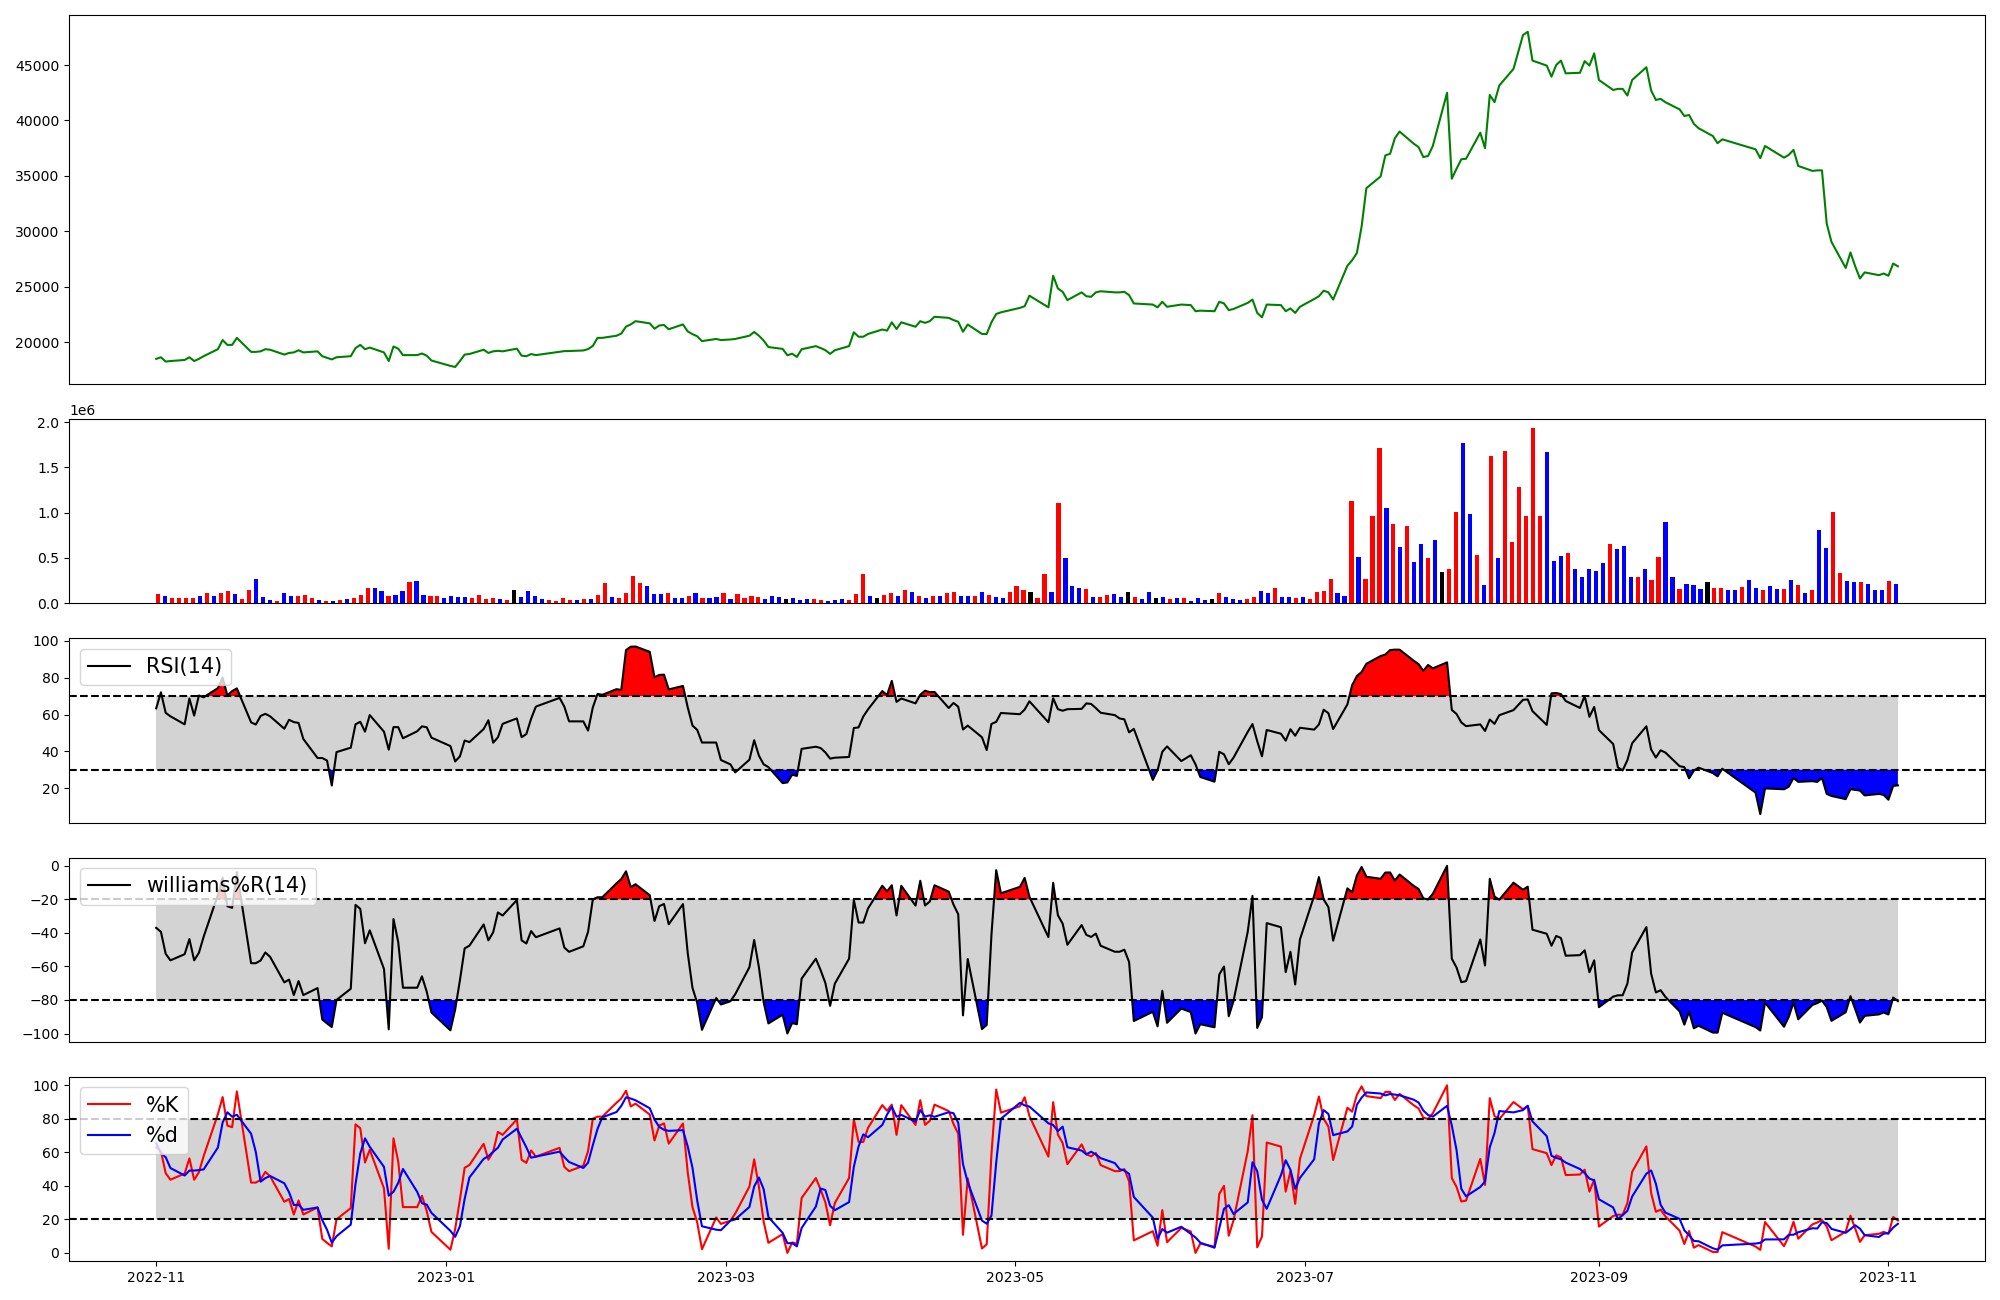Click the williams%R(14) legend label

point(226,885)
